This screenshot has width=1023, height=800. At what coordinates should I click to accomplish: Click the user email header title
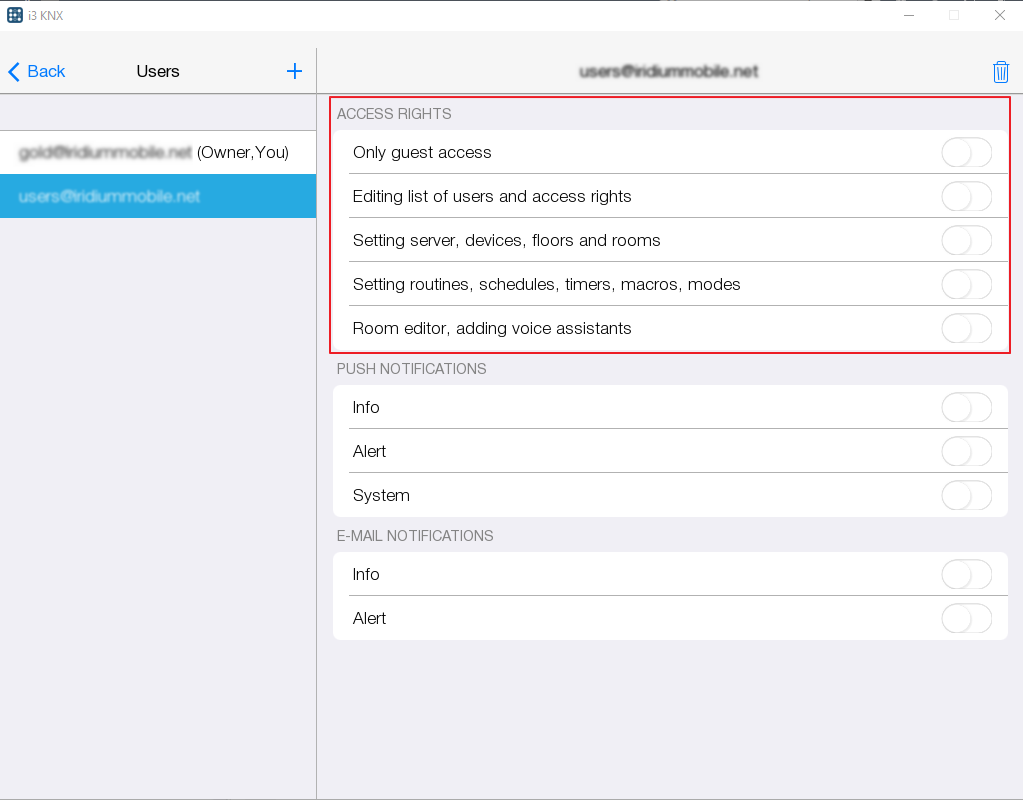coord(668,72)
